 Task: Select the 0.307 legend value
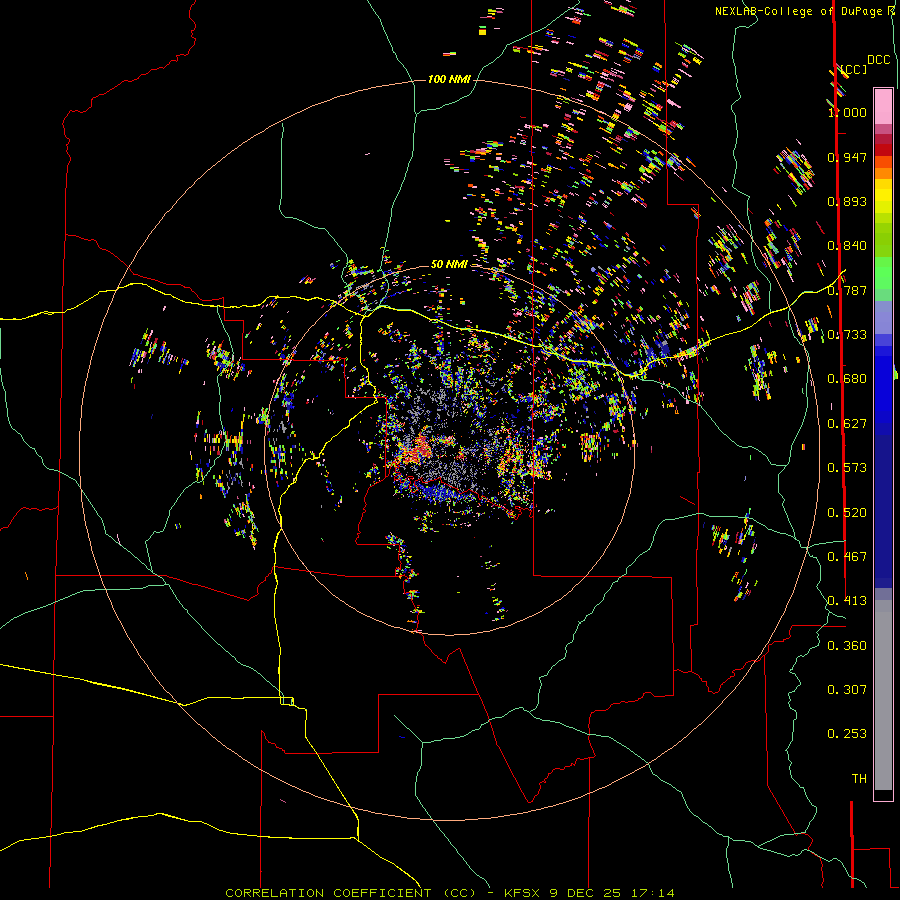(x=847, y=689)
